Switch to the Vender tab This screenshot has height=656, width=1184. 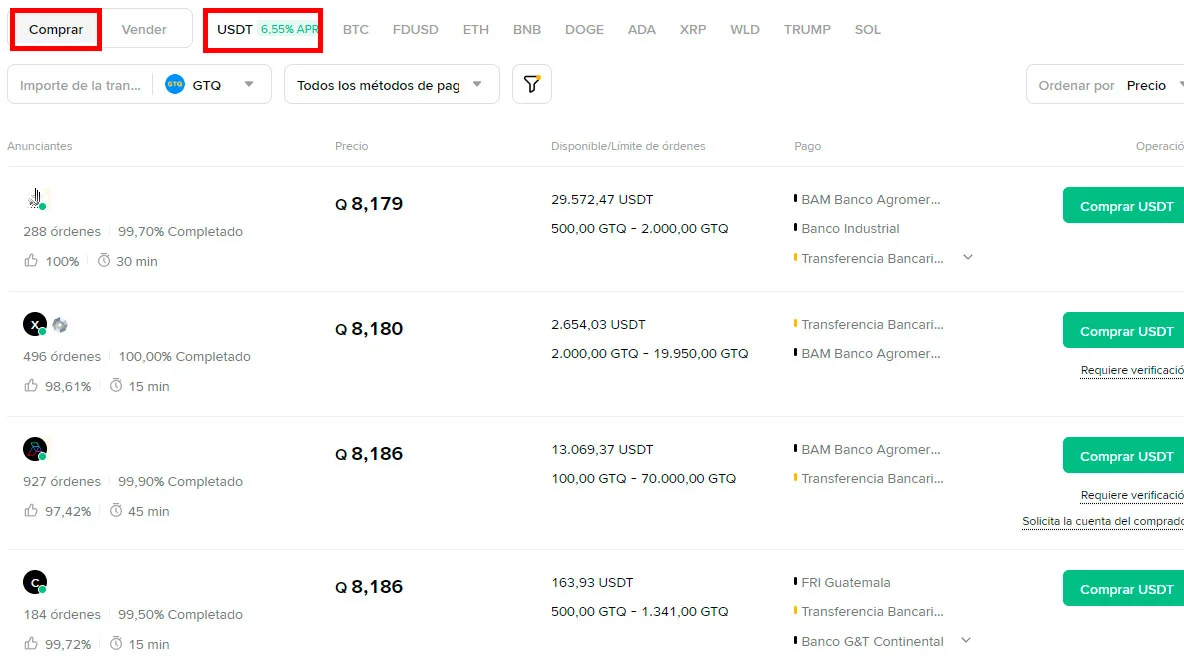click(x=143, y=29)
